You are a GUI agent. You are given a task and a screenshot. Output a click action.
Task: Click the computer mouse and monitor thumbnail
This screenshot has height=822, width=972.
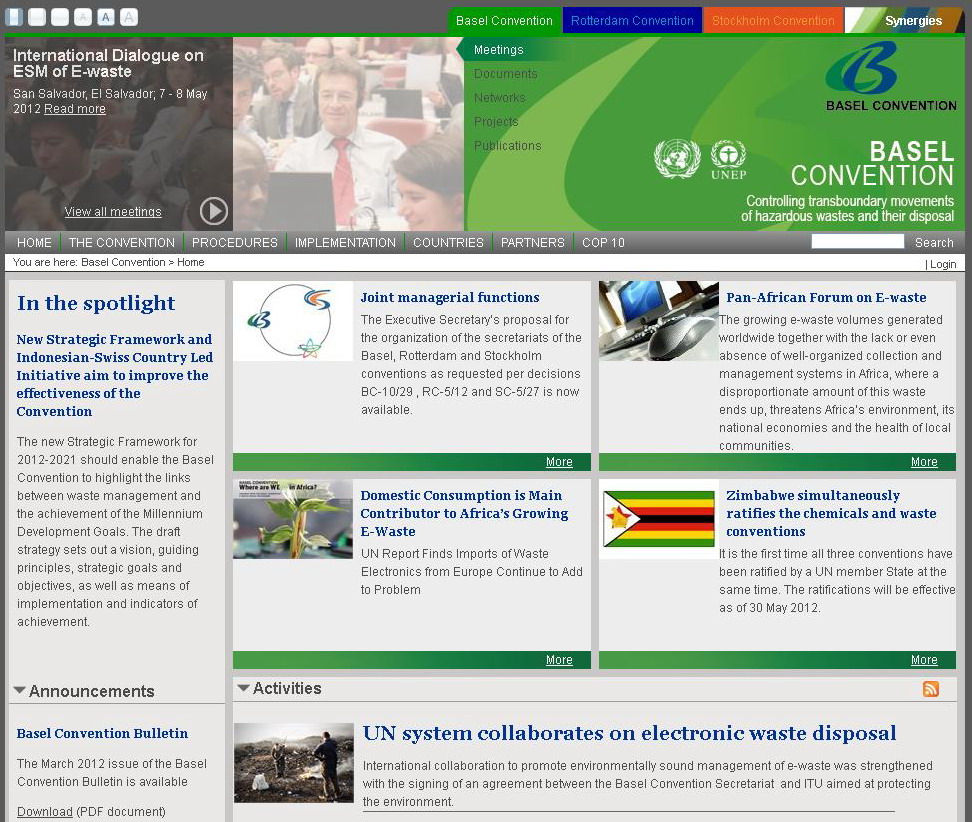(659, 320)
